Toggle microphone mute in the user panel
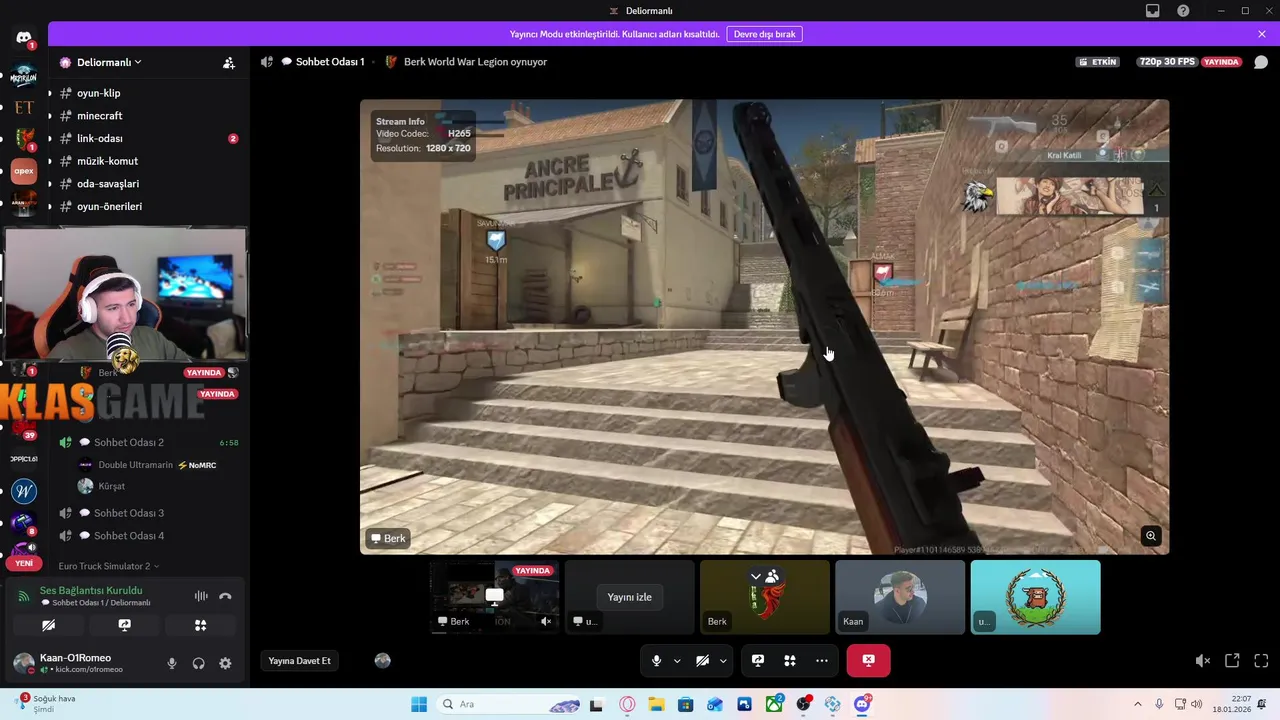Viewport: 1280px width, 720px height. (172, 663)
